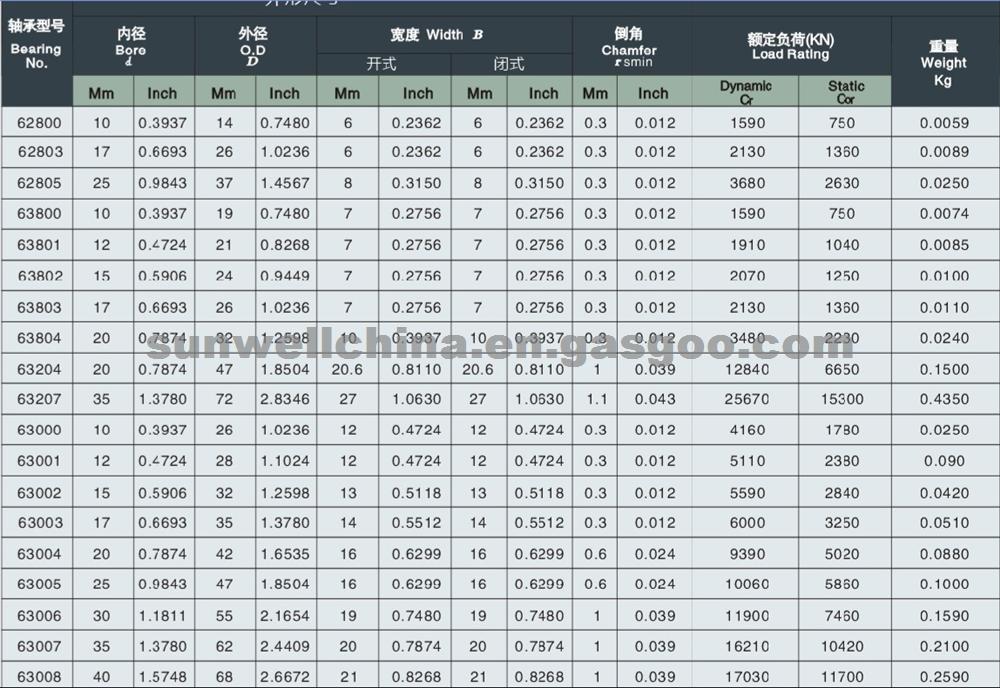Viewport: 1000px width, 688px height.
Task: Select weight value 0.0085
Action: tap(944, 245)
